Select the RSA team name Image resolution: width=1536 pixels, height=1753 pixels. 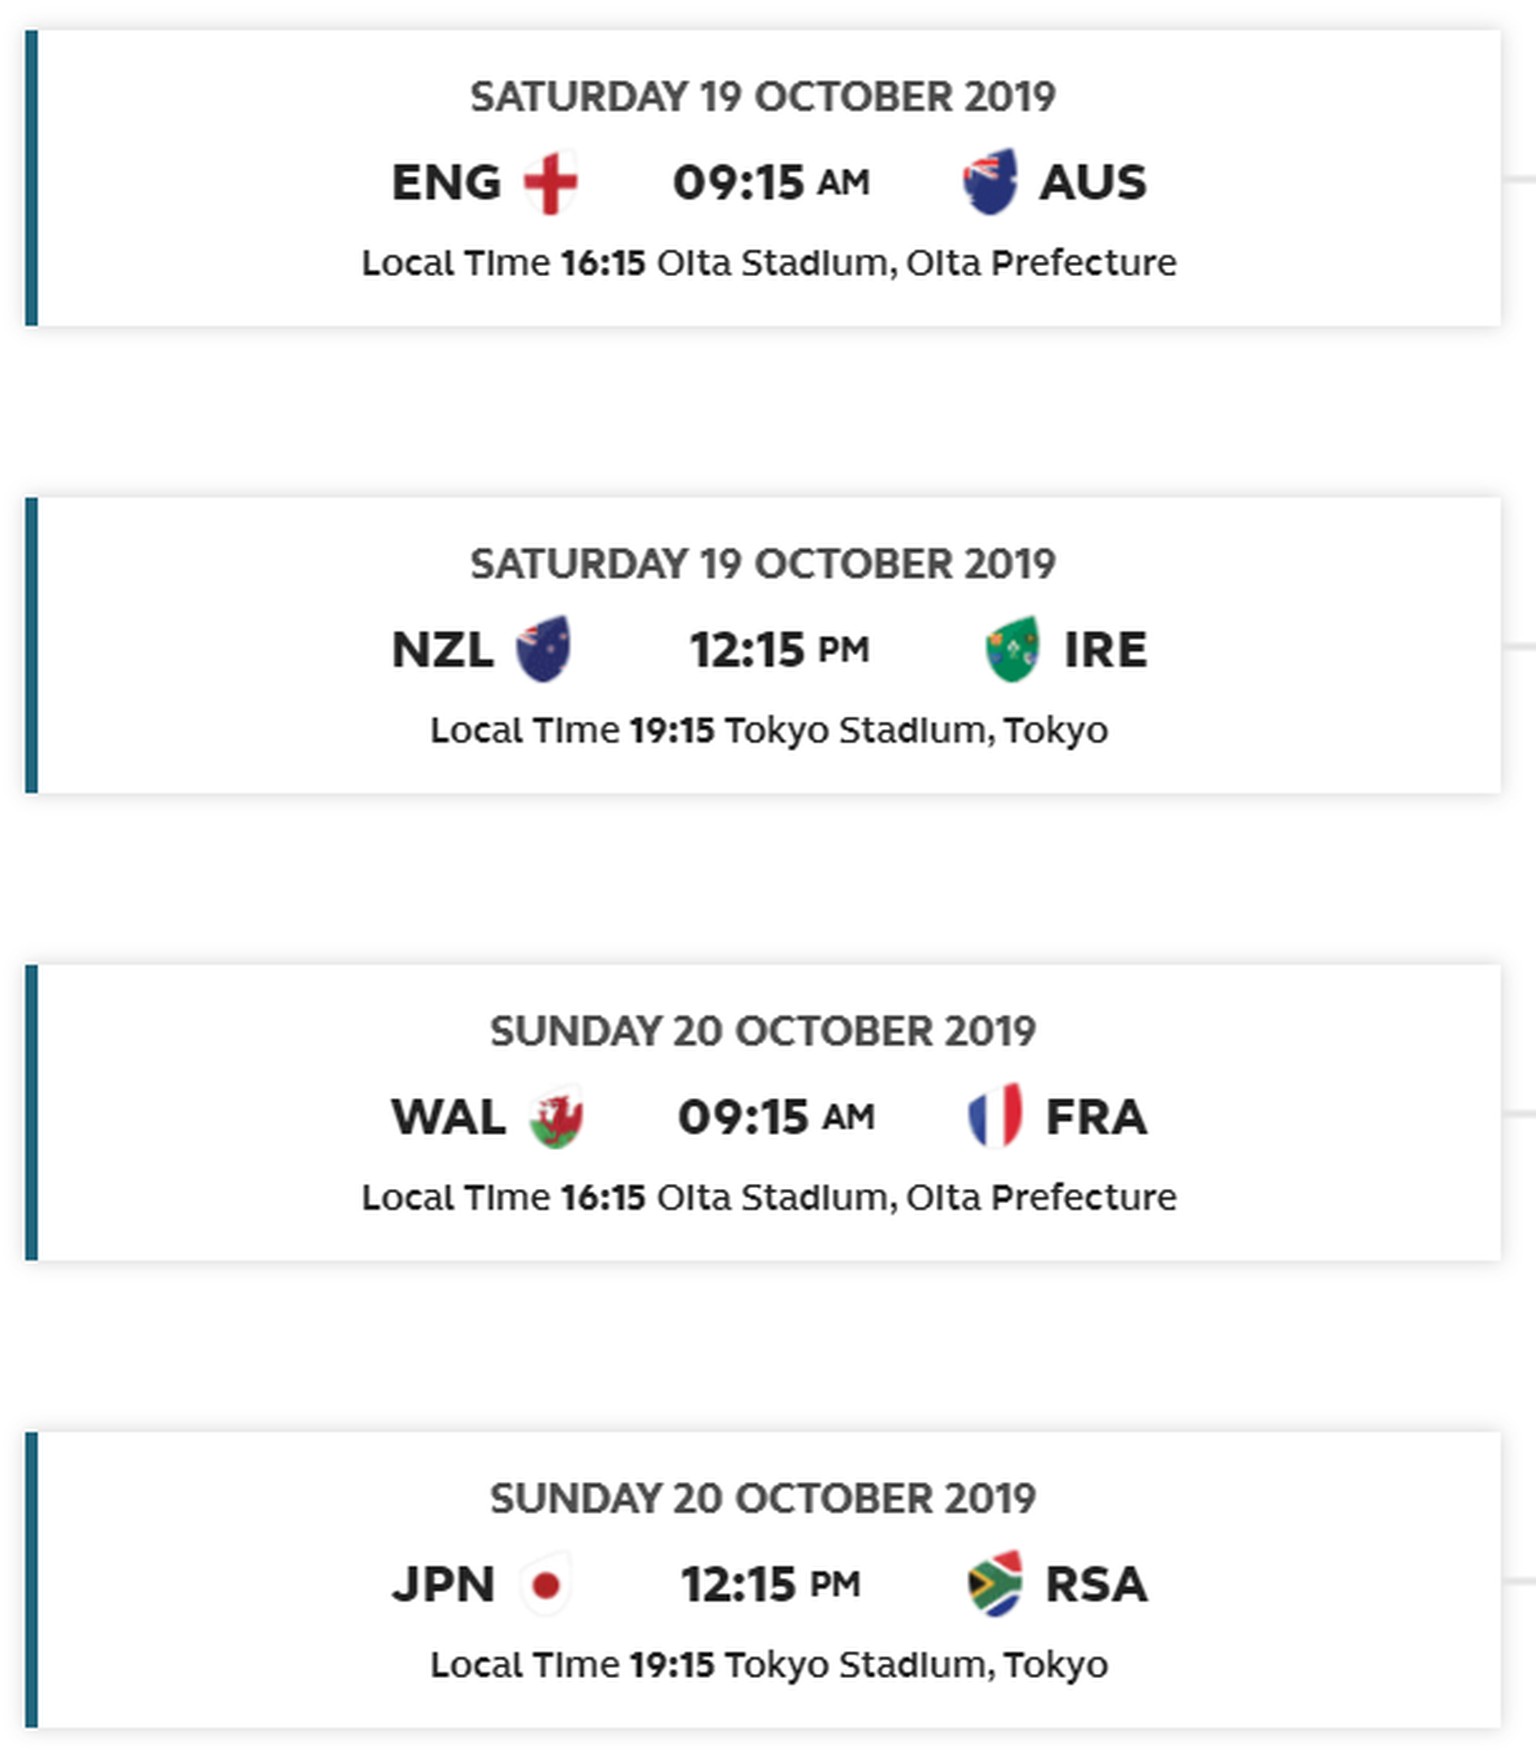point(1096,1584)
